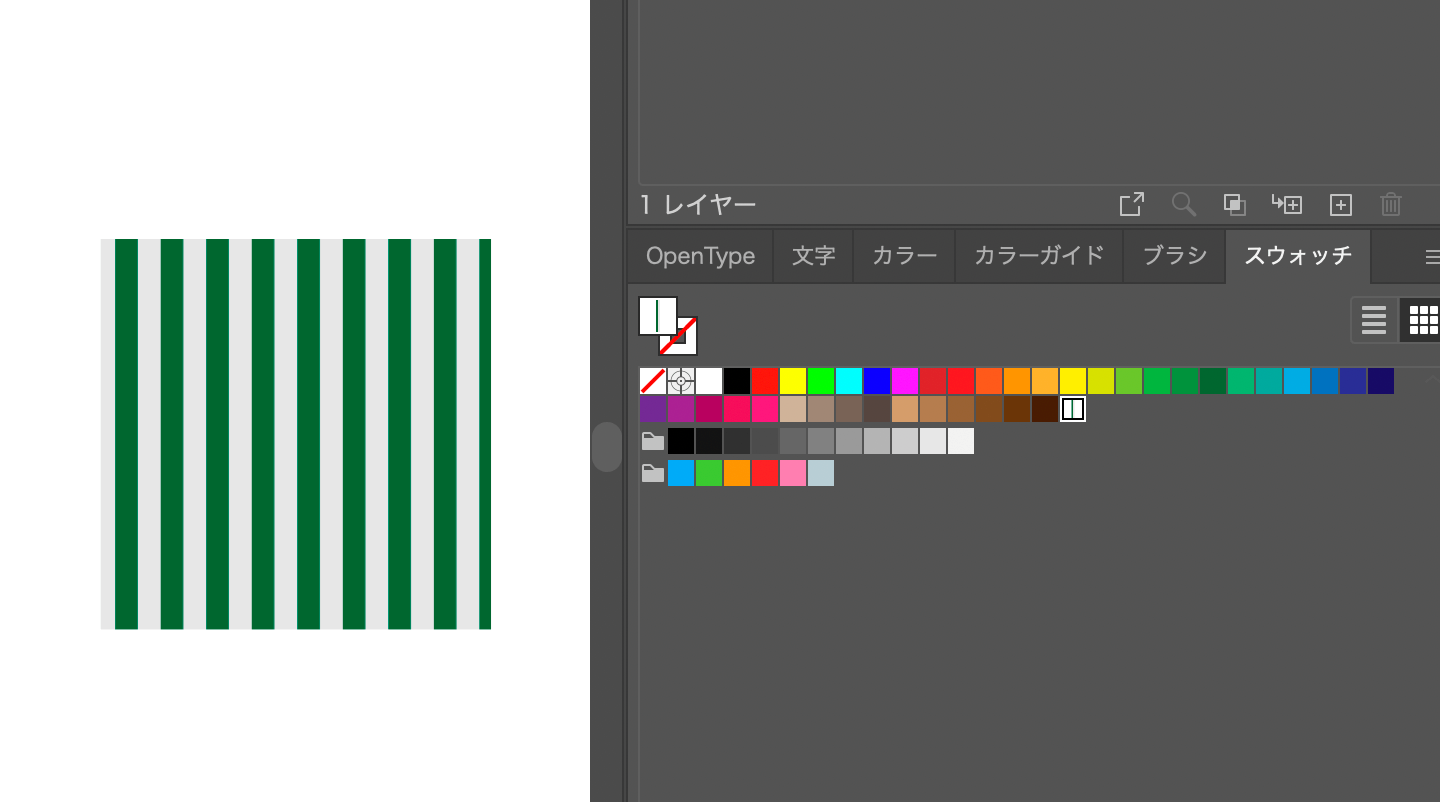Viewport: 1440px width, 802px height.
Task: Choose the black swatch in grayscale group
Action: click(680, 441)
